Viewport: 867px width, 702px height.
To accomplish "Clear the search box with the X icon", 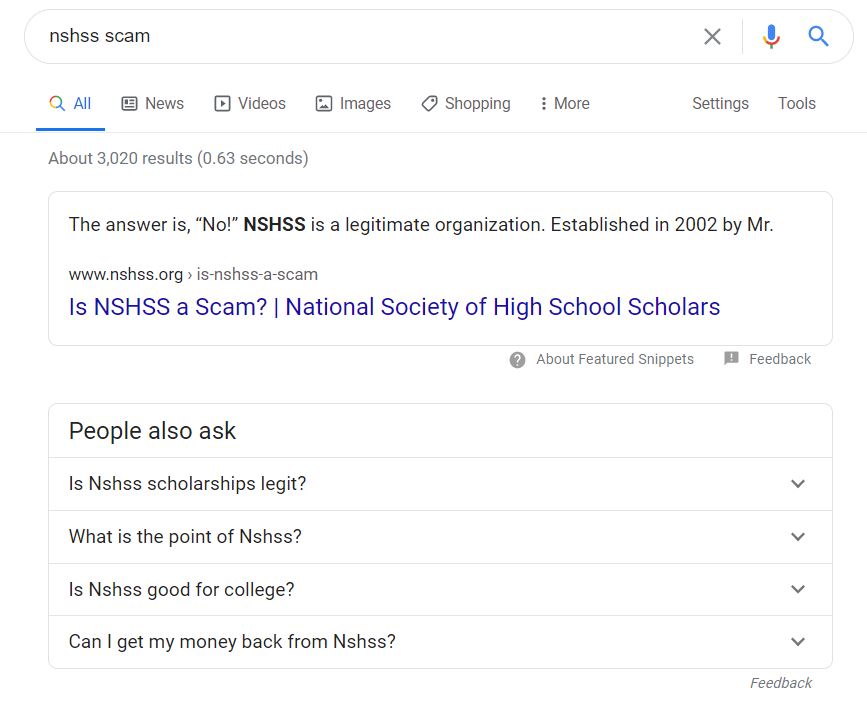I will [712, 36].
